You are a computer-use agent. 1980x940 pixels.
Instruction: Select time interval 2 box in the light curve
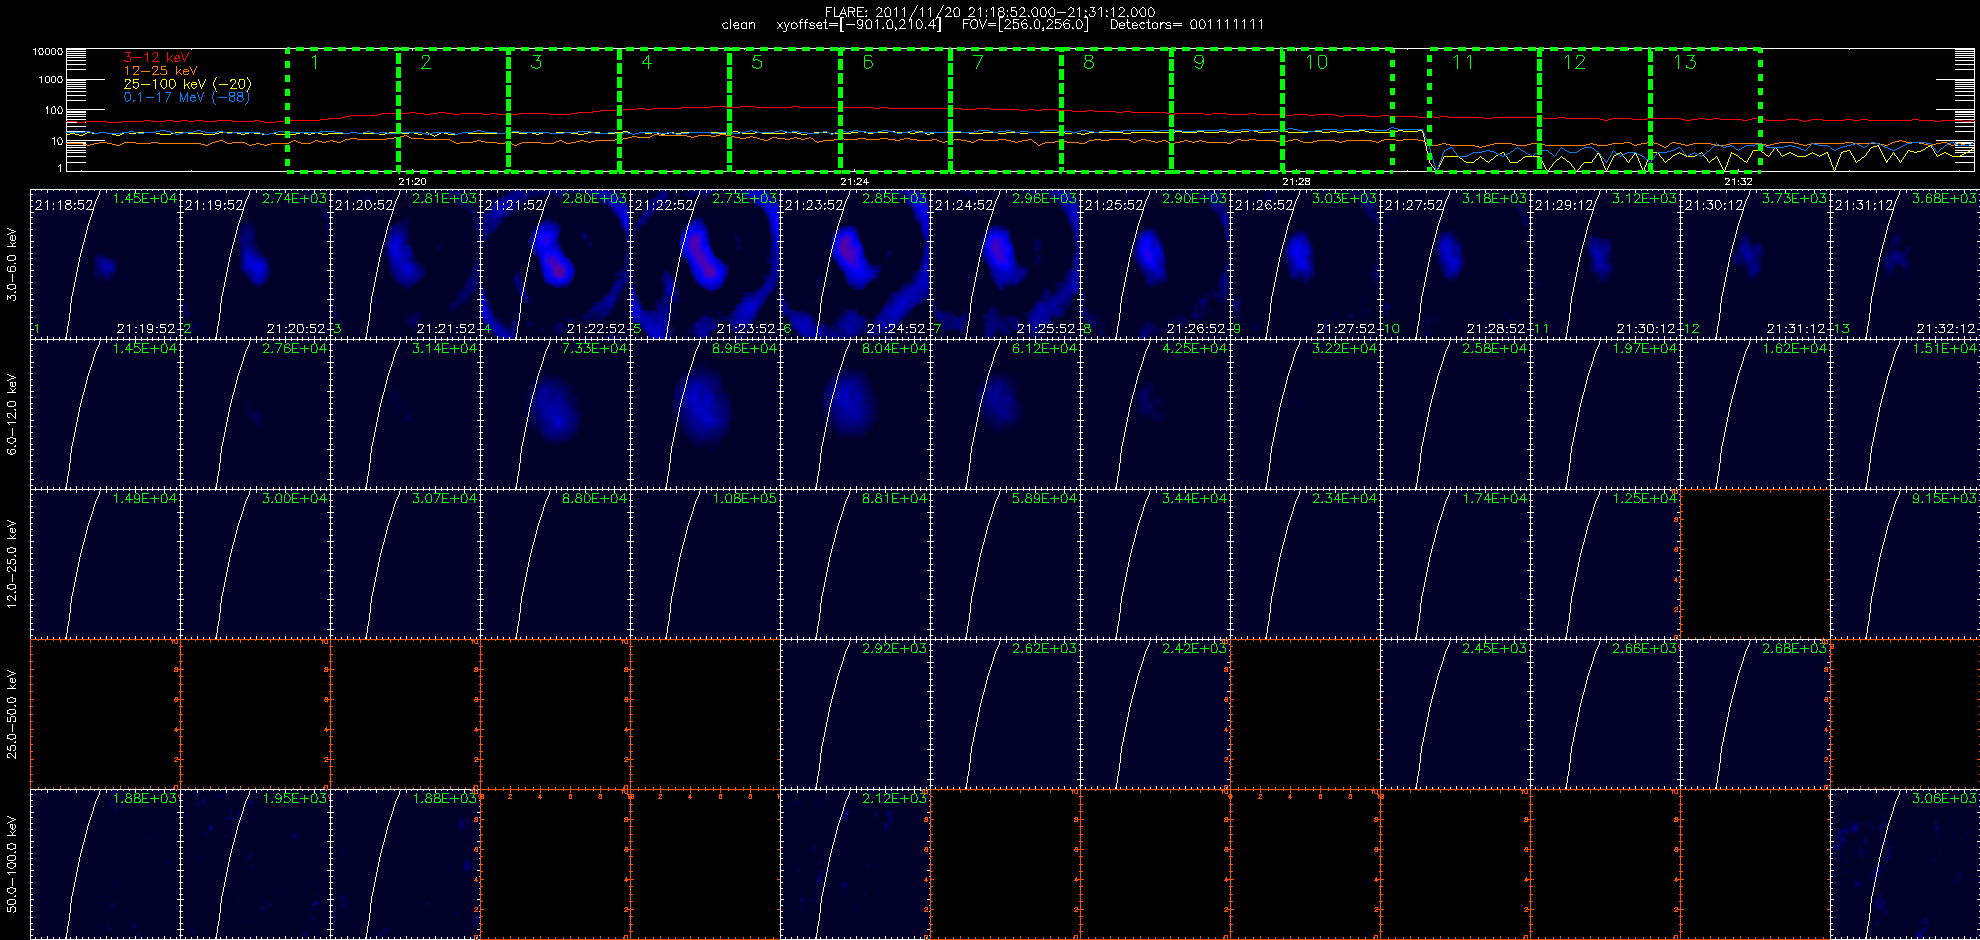454,109
